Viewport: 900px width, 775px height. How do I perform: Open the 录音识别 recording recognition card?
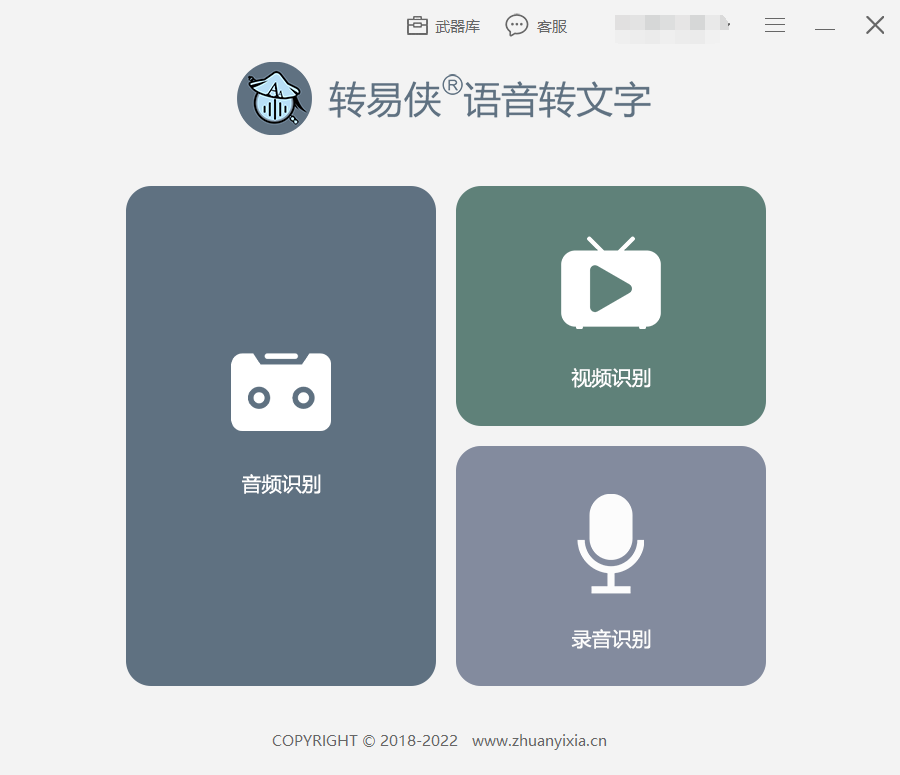[611, 566]
